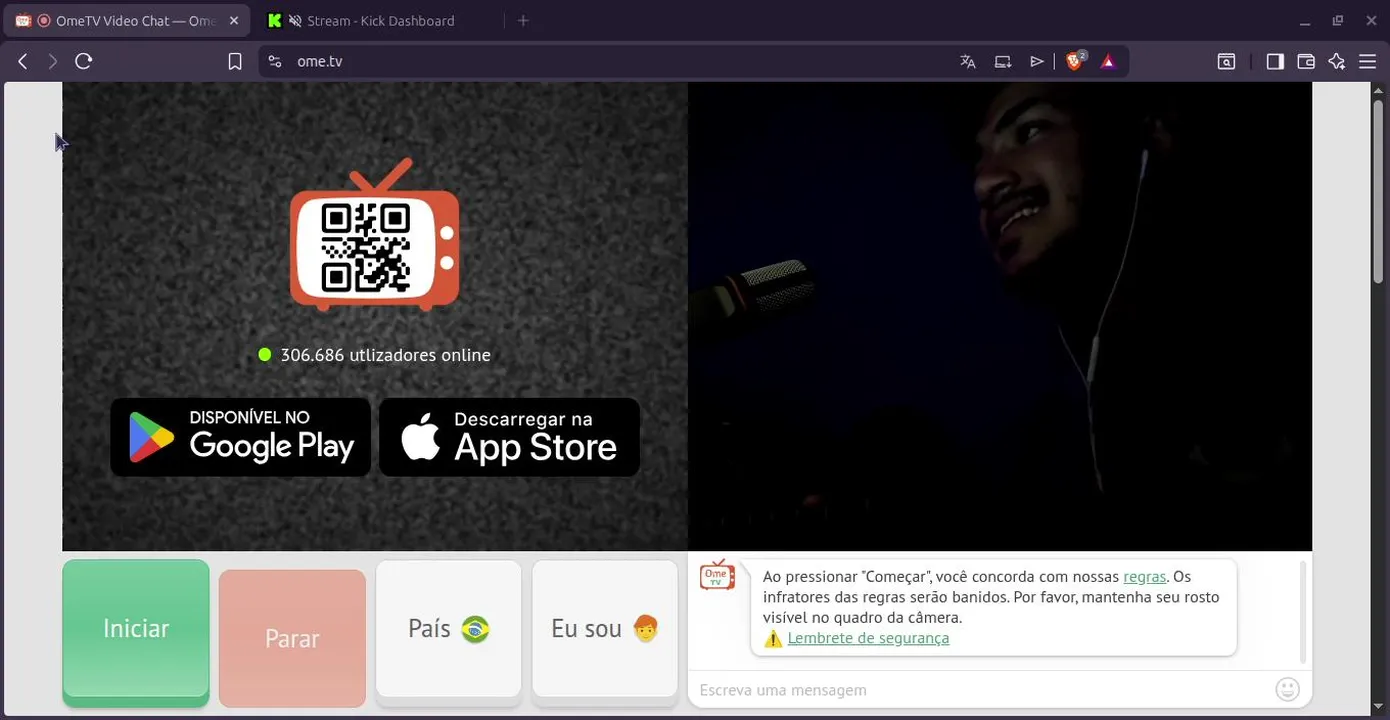Open a new tab with the plus button
The height and width of the screenshot is (720, 1390).
pos(523,20)
